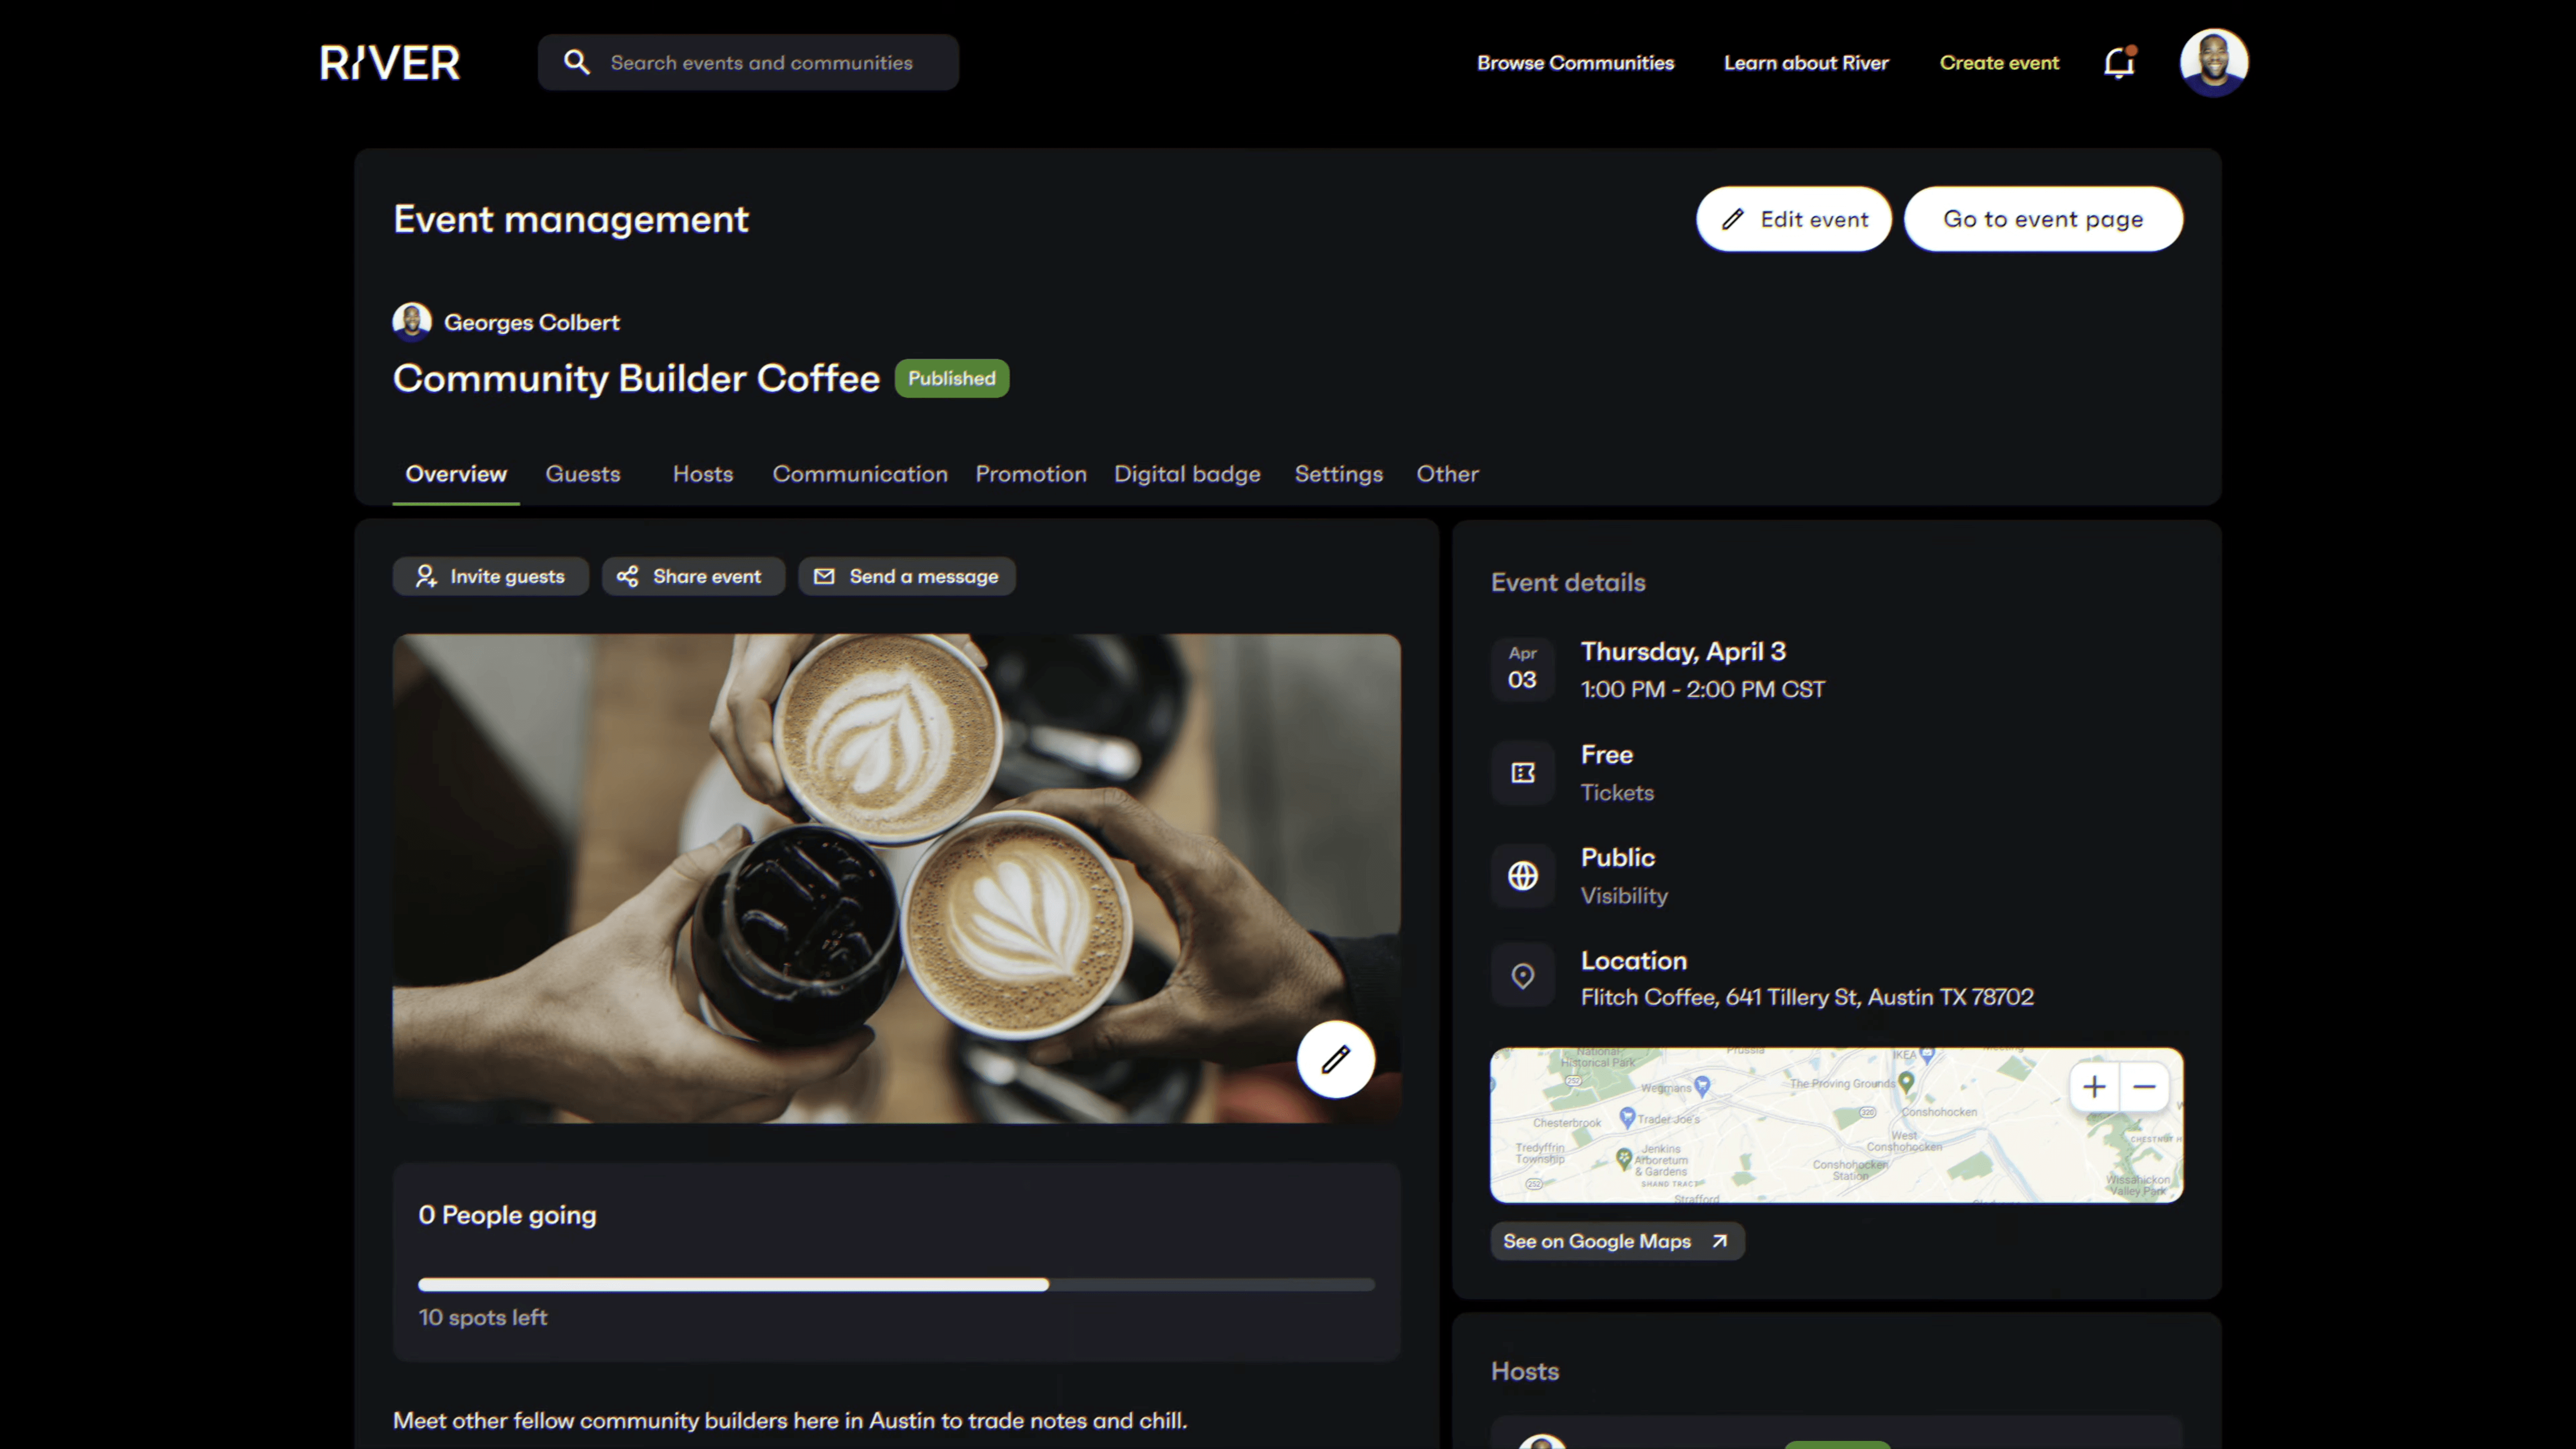
Task: Click the location pin icon
Action: click(x=1522, y=976)
